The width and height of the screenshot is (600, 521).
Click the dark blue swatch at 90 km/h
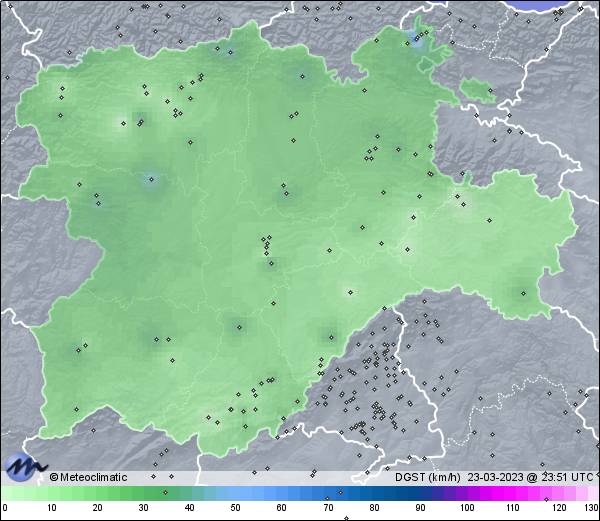tap(420, 493)
